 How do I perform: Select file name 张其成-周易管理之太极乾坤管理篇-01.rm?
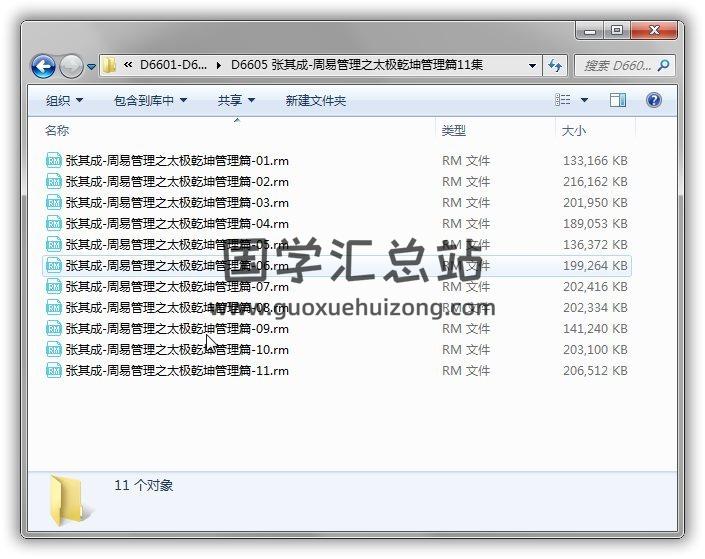(177, 161)
